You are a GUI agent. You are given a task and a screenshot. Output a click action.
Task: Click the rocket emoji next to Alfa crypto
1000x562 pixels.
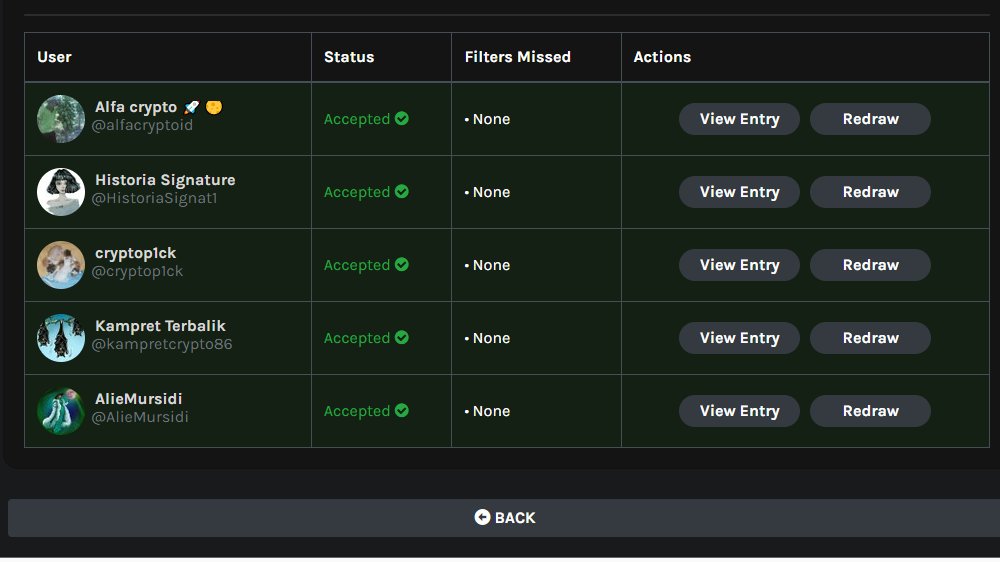[192, 107]
